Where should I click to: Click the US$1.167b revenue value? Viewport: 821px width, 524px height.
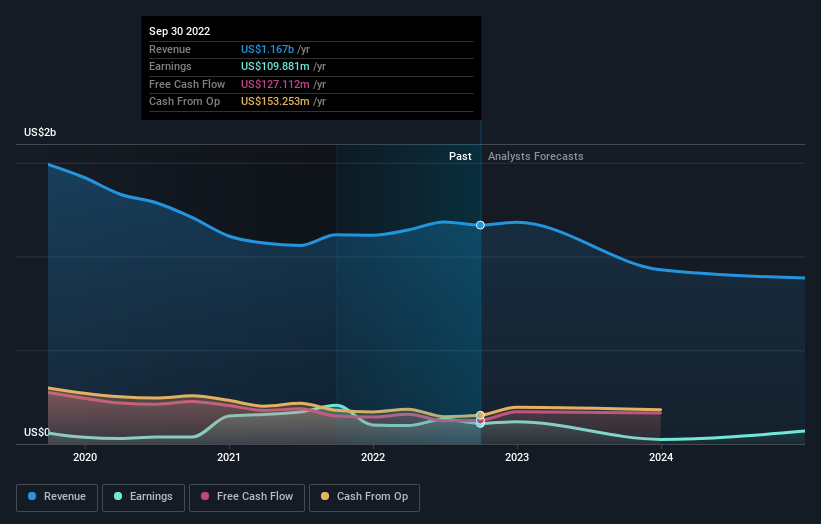pyautogui.click(x=268, y=49)
